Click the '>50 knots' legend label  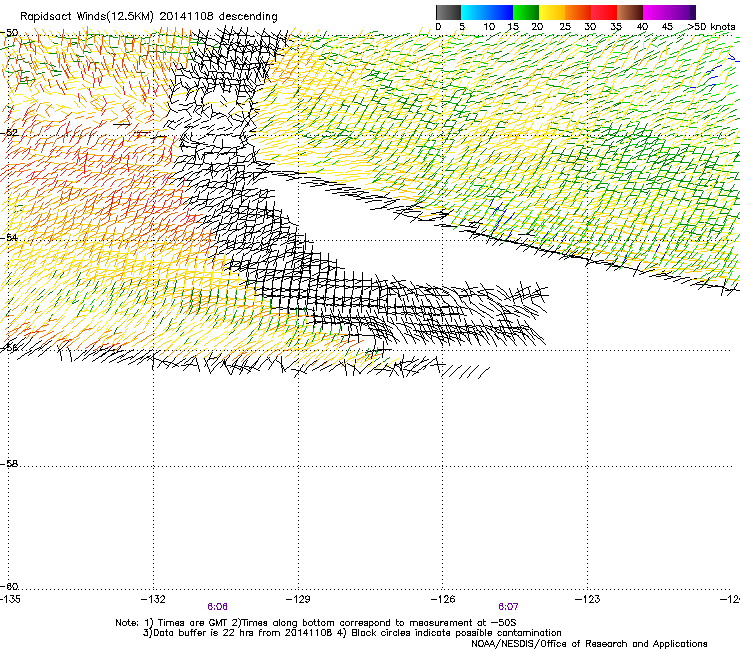coord(711,27)
